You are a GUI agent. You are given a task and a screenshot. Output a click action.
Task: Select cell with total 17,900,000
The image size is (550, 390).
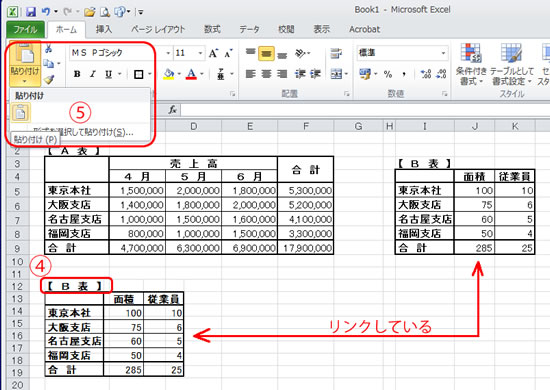pyautogui.click(x=306, y=248)
